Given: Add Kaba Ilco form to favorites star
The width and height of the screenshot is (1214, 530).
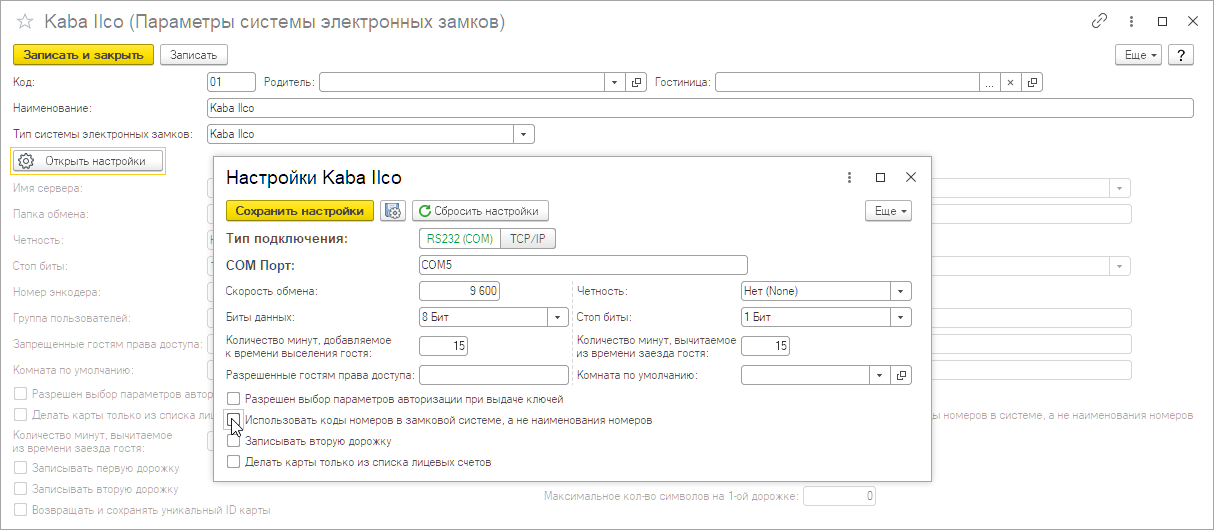Looking at the screenshot, I should (x=26, y=21).
